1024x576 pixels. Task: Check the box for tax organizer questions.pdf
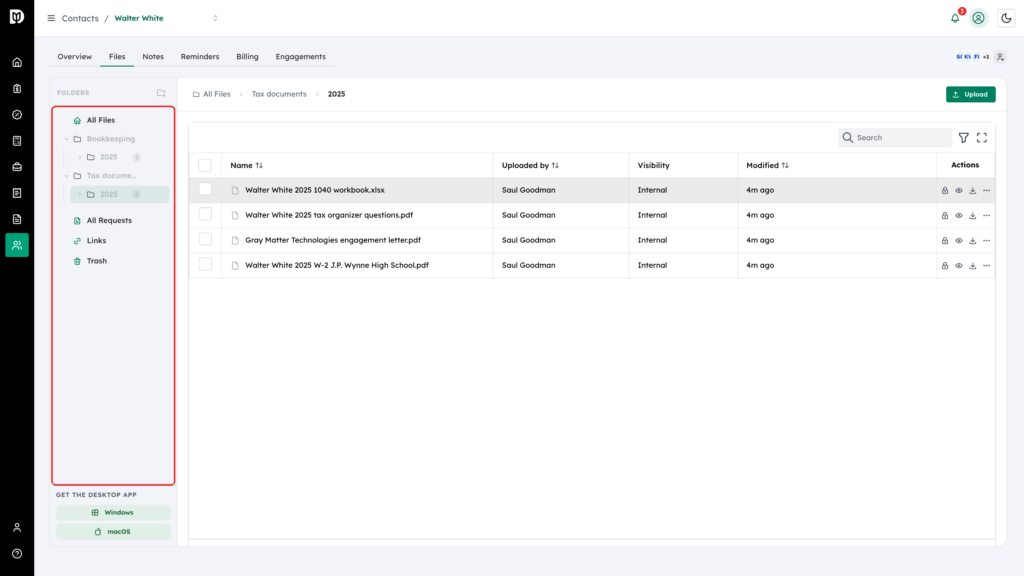click(205, 214)
